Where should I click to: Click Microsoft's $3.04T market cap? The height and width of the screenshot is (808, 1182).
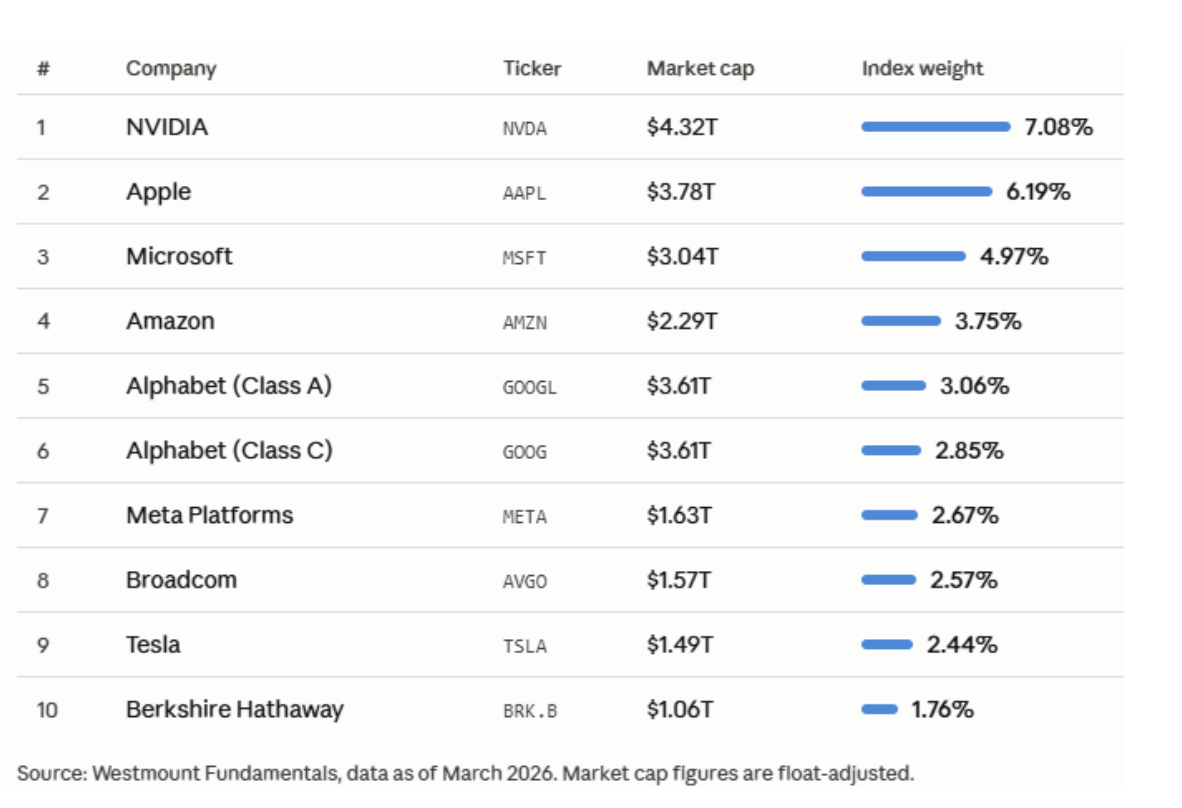(682, 256)
